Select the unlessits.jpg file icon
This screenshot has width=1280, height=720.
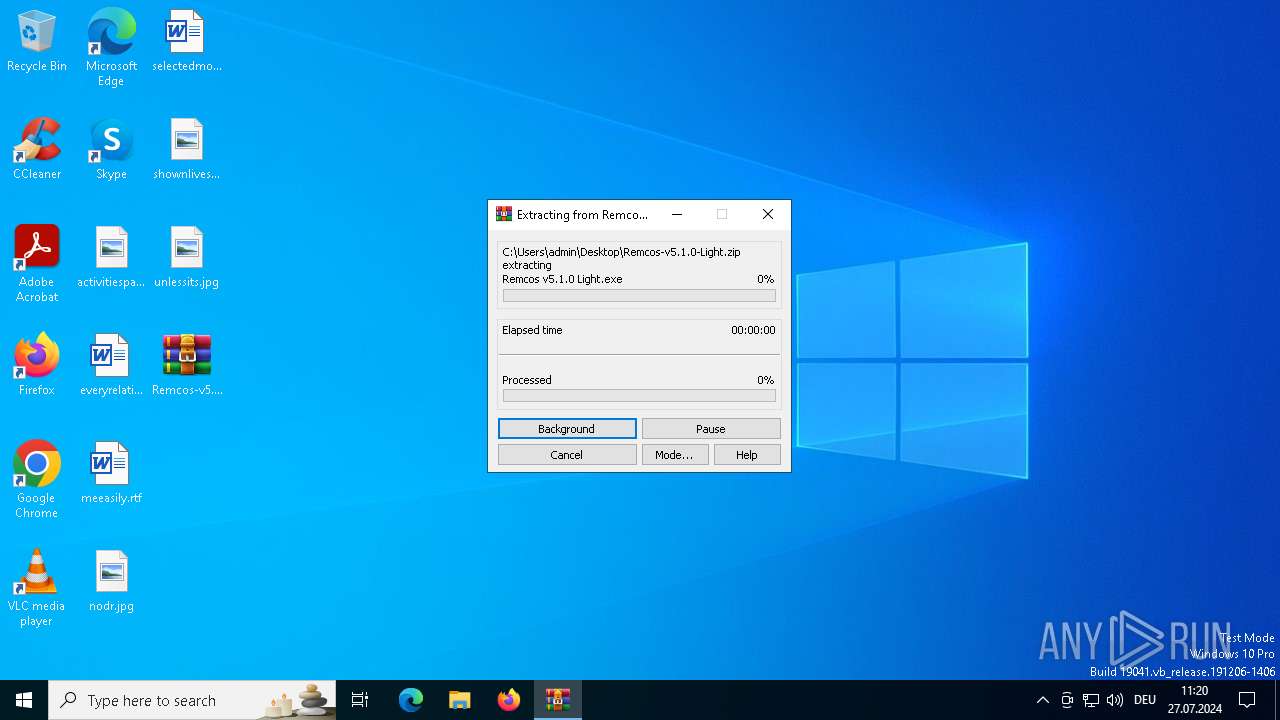pyautogui.click(x=187, y=258)
